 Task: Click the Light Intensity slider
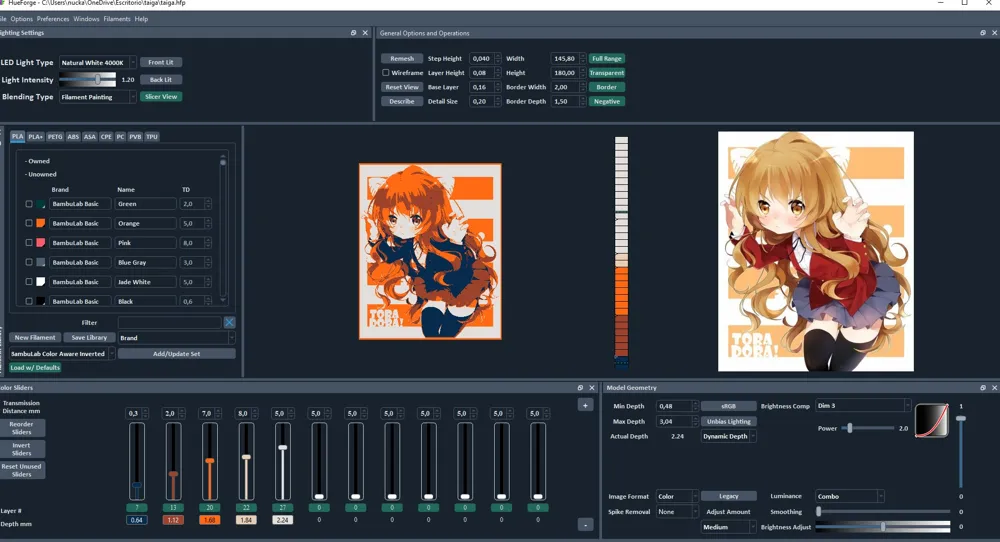pyautogui.click(x=87, y=79)
